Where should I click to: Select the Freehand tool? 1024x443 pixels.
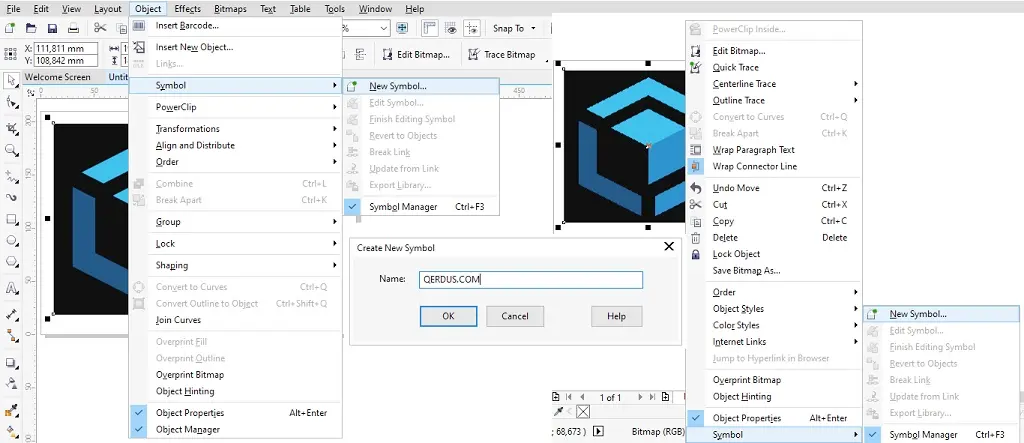tap(11, 176)
